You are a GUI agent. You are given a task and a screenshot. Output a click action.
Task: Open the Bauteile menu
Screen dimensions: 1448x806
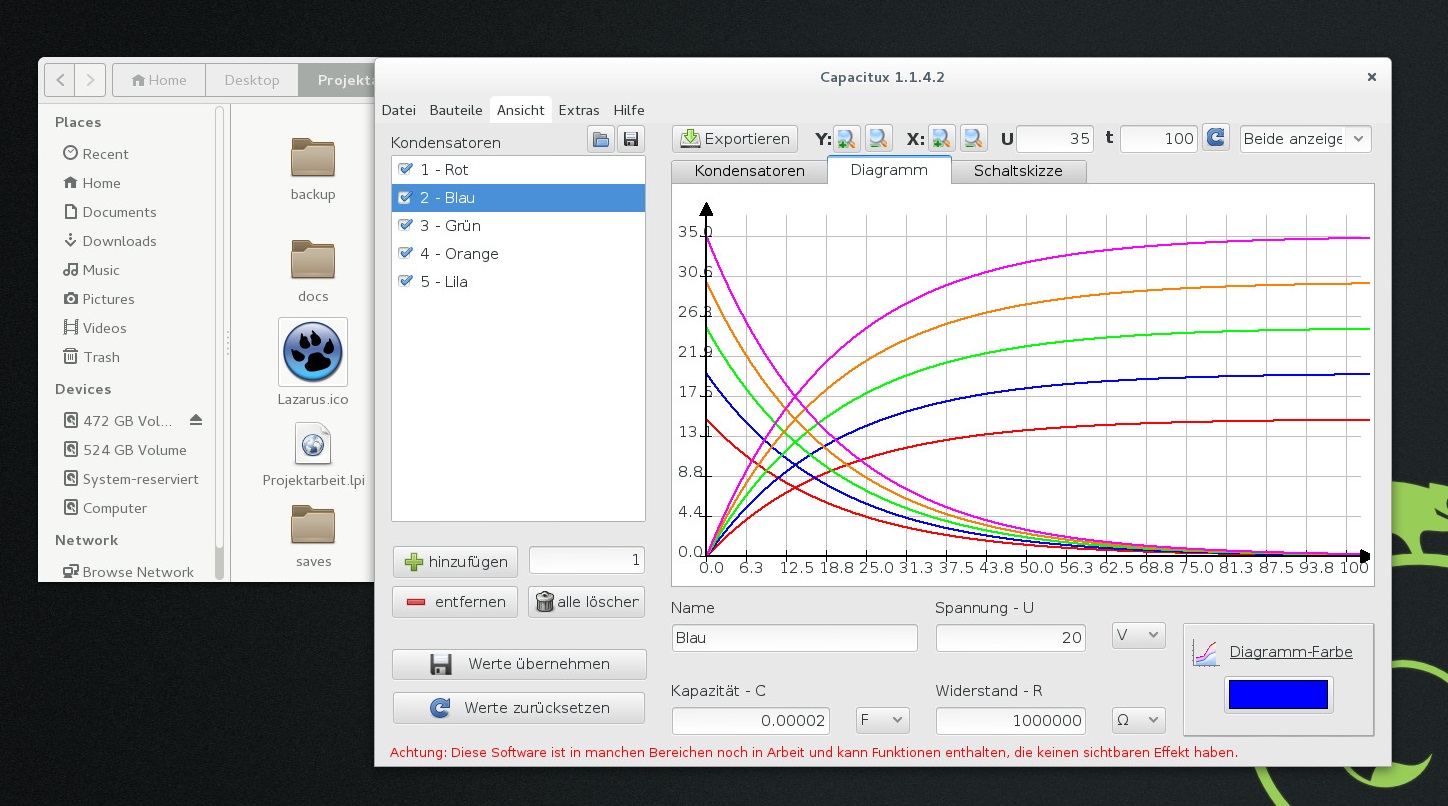click(456, 110)
